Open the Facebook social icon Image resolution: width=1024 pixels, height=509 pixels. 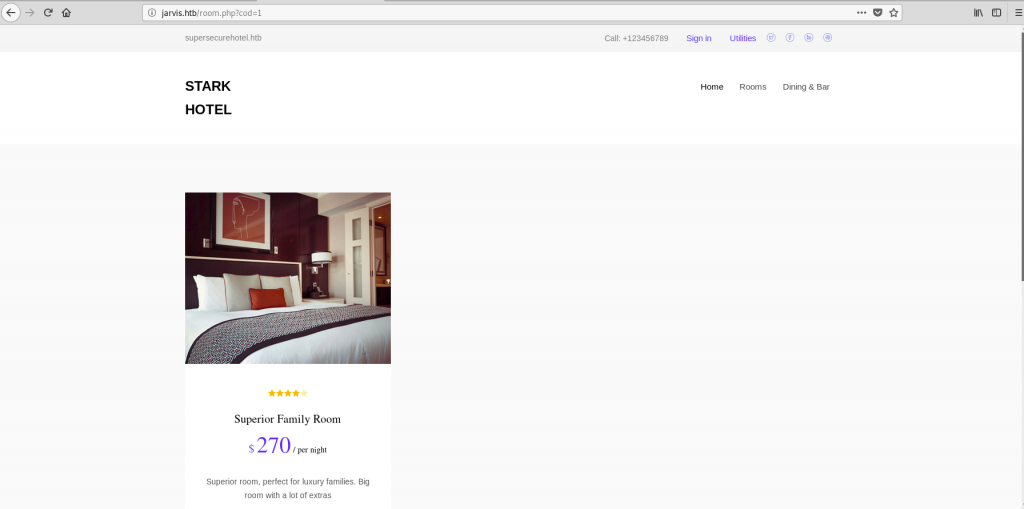point(790,38)
